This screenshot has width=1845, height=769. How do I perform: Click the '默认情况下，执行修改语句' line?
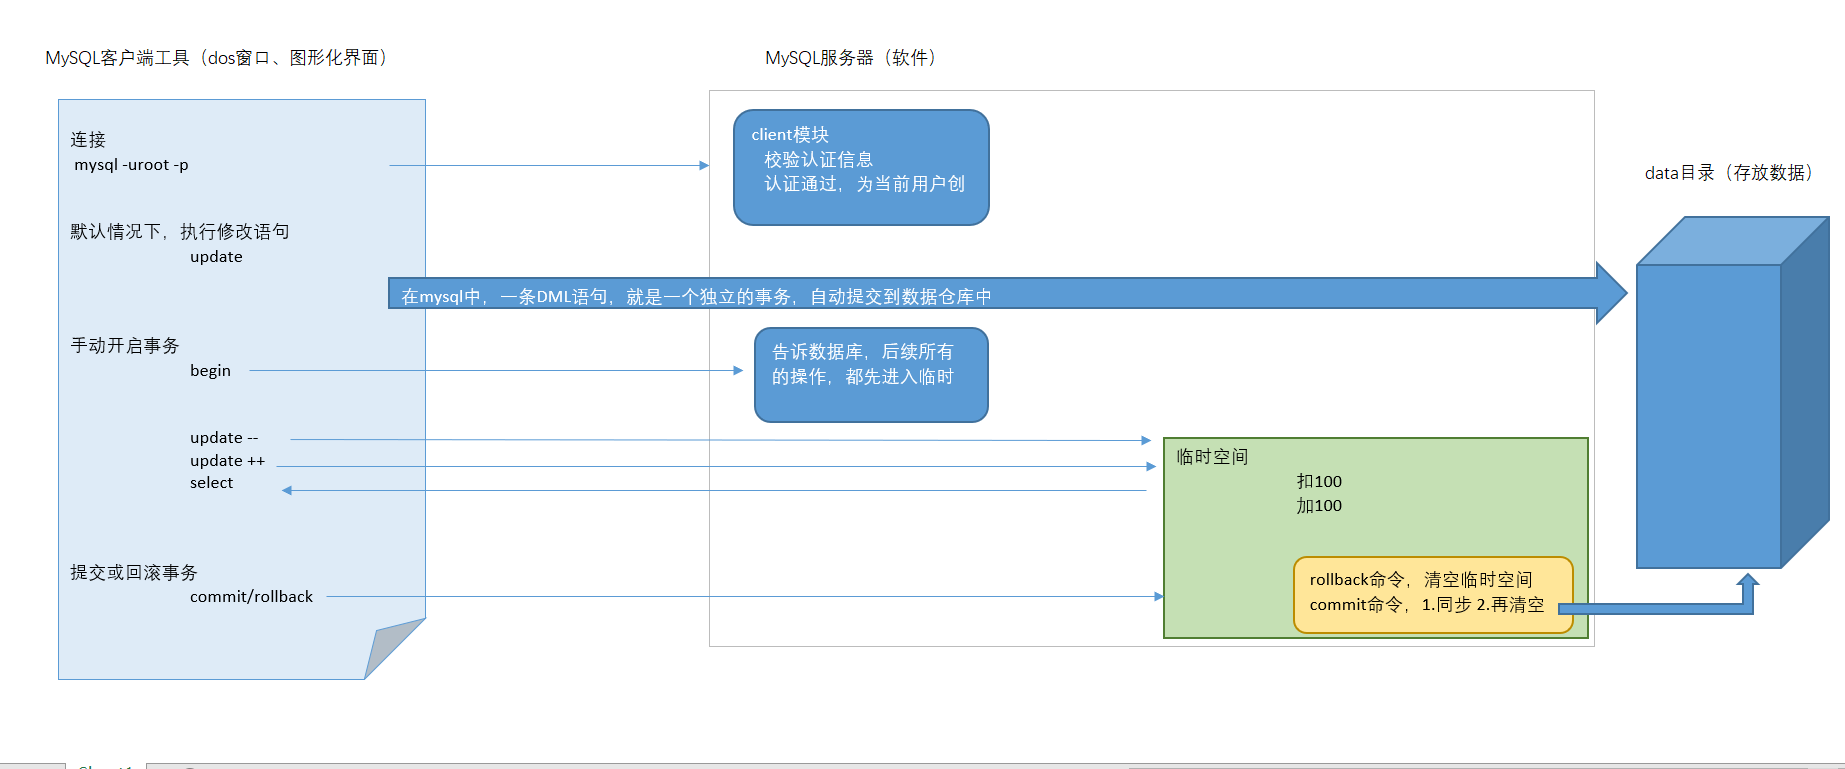pos(180,232)
